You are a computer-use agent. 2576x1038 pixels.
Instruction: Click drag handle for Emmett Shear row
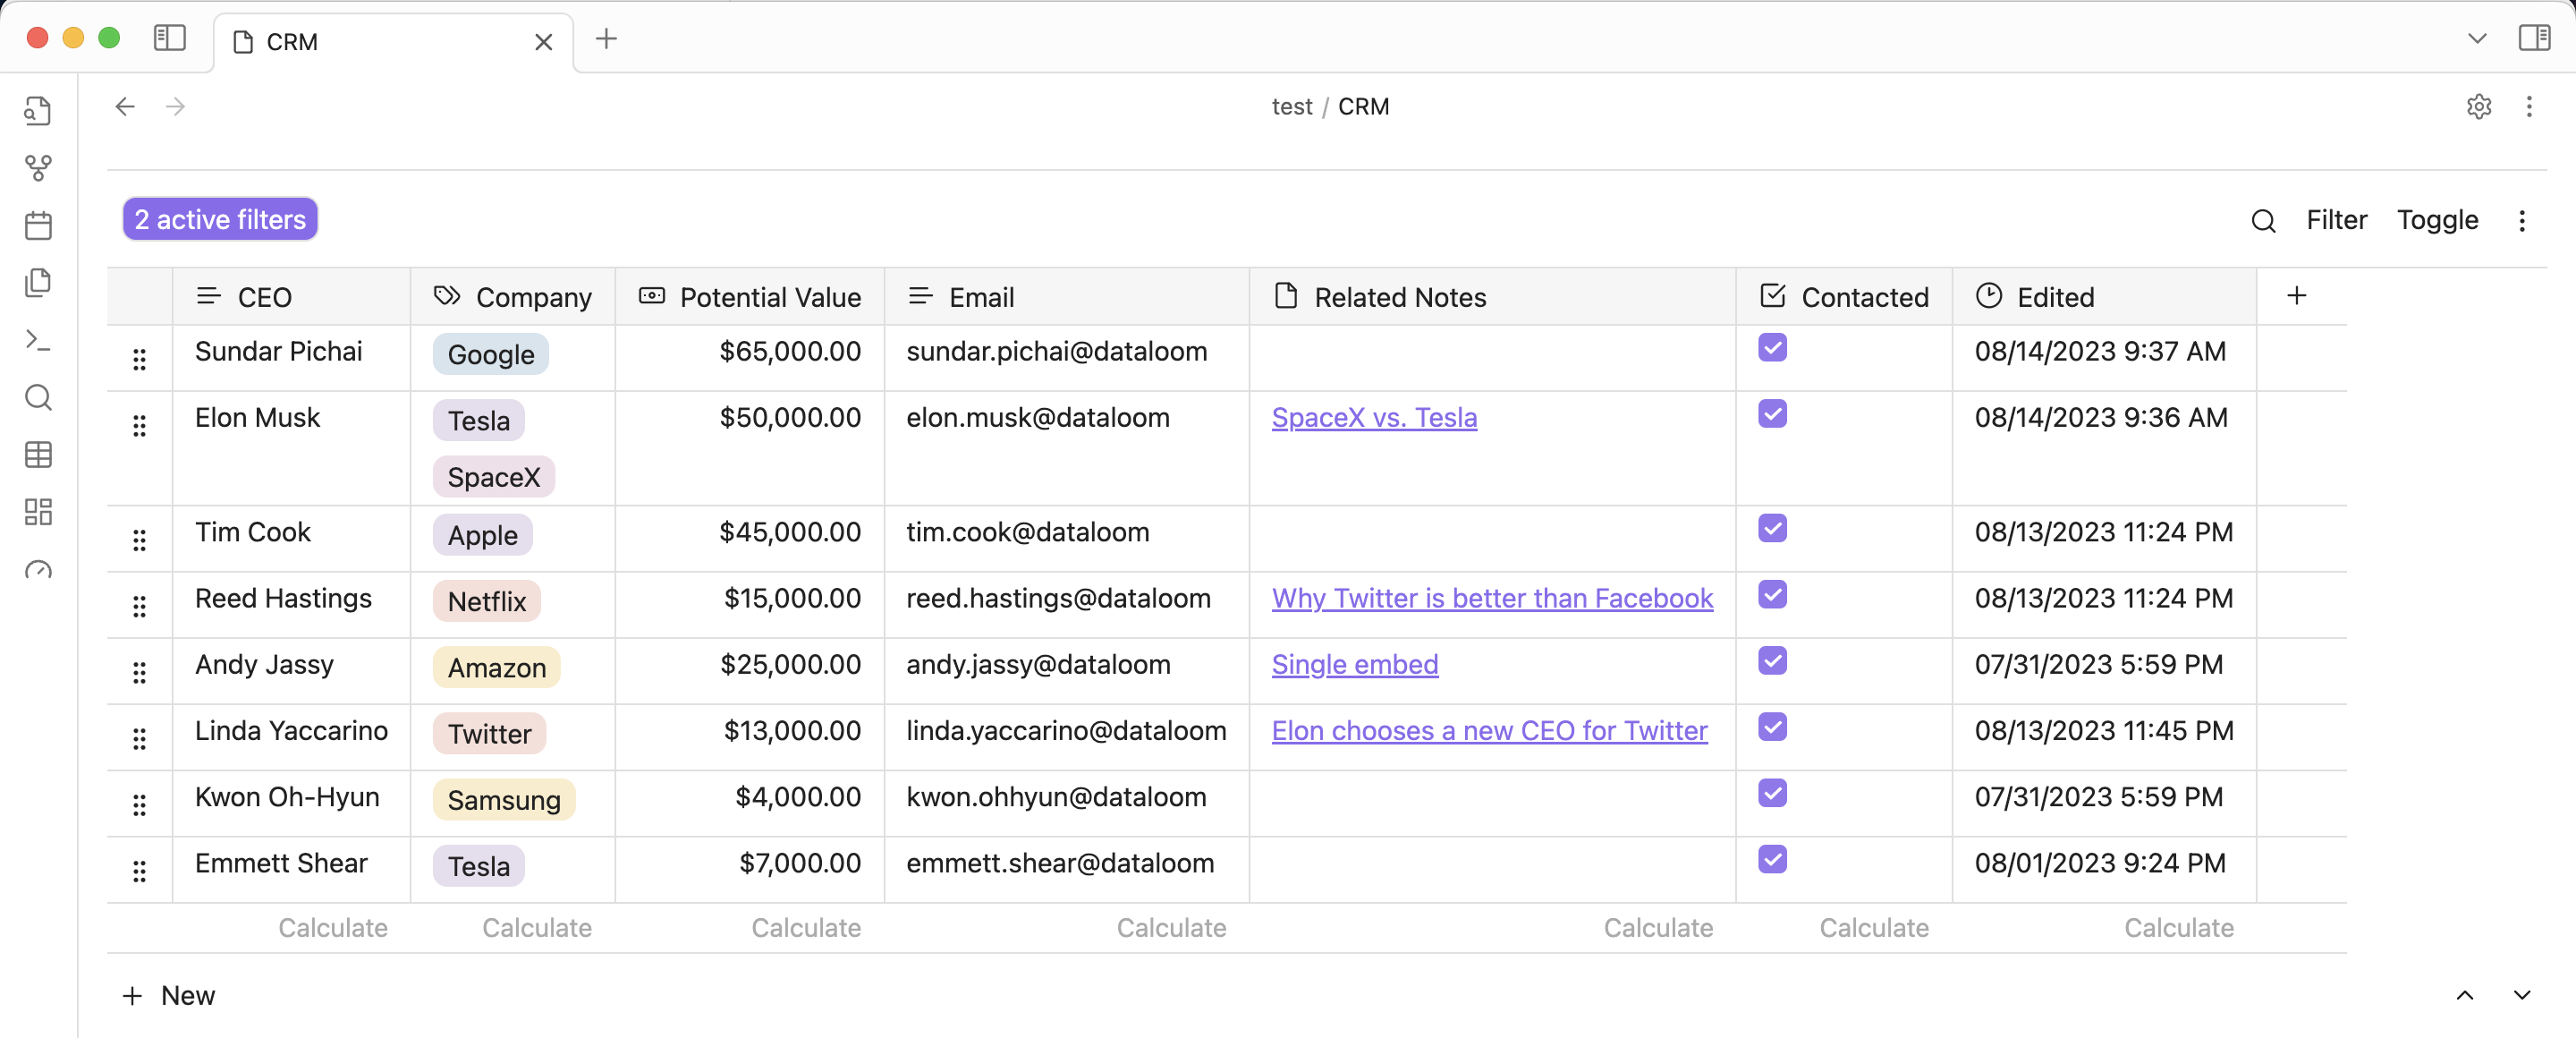tap(140, 871)
